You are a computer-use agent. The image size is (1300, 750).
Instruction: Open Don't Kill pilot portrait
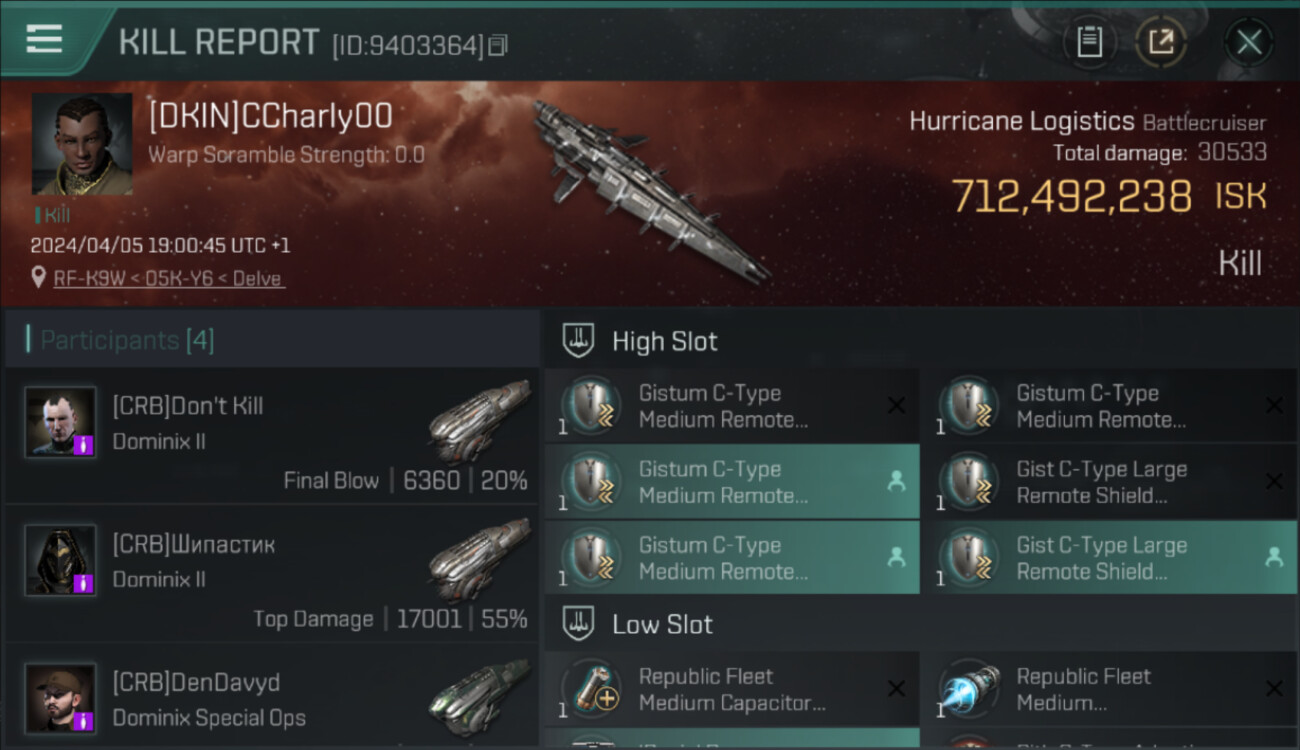pos(61,422)
